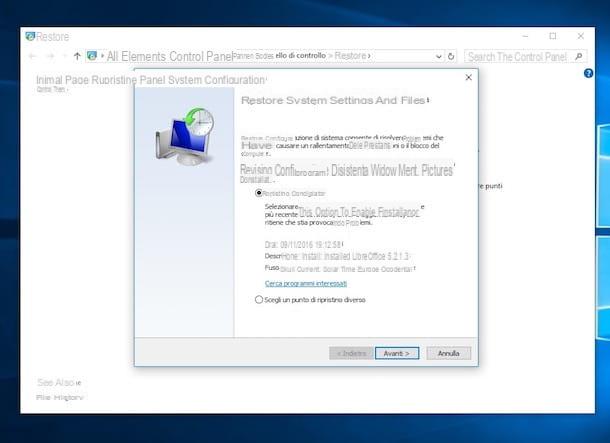This screenshot has height=443, width=610.
Task: Open All Elements Control Panel breadcrumb
Action: tap(169, 56)
